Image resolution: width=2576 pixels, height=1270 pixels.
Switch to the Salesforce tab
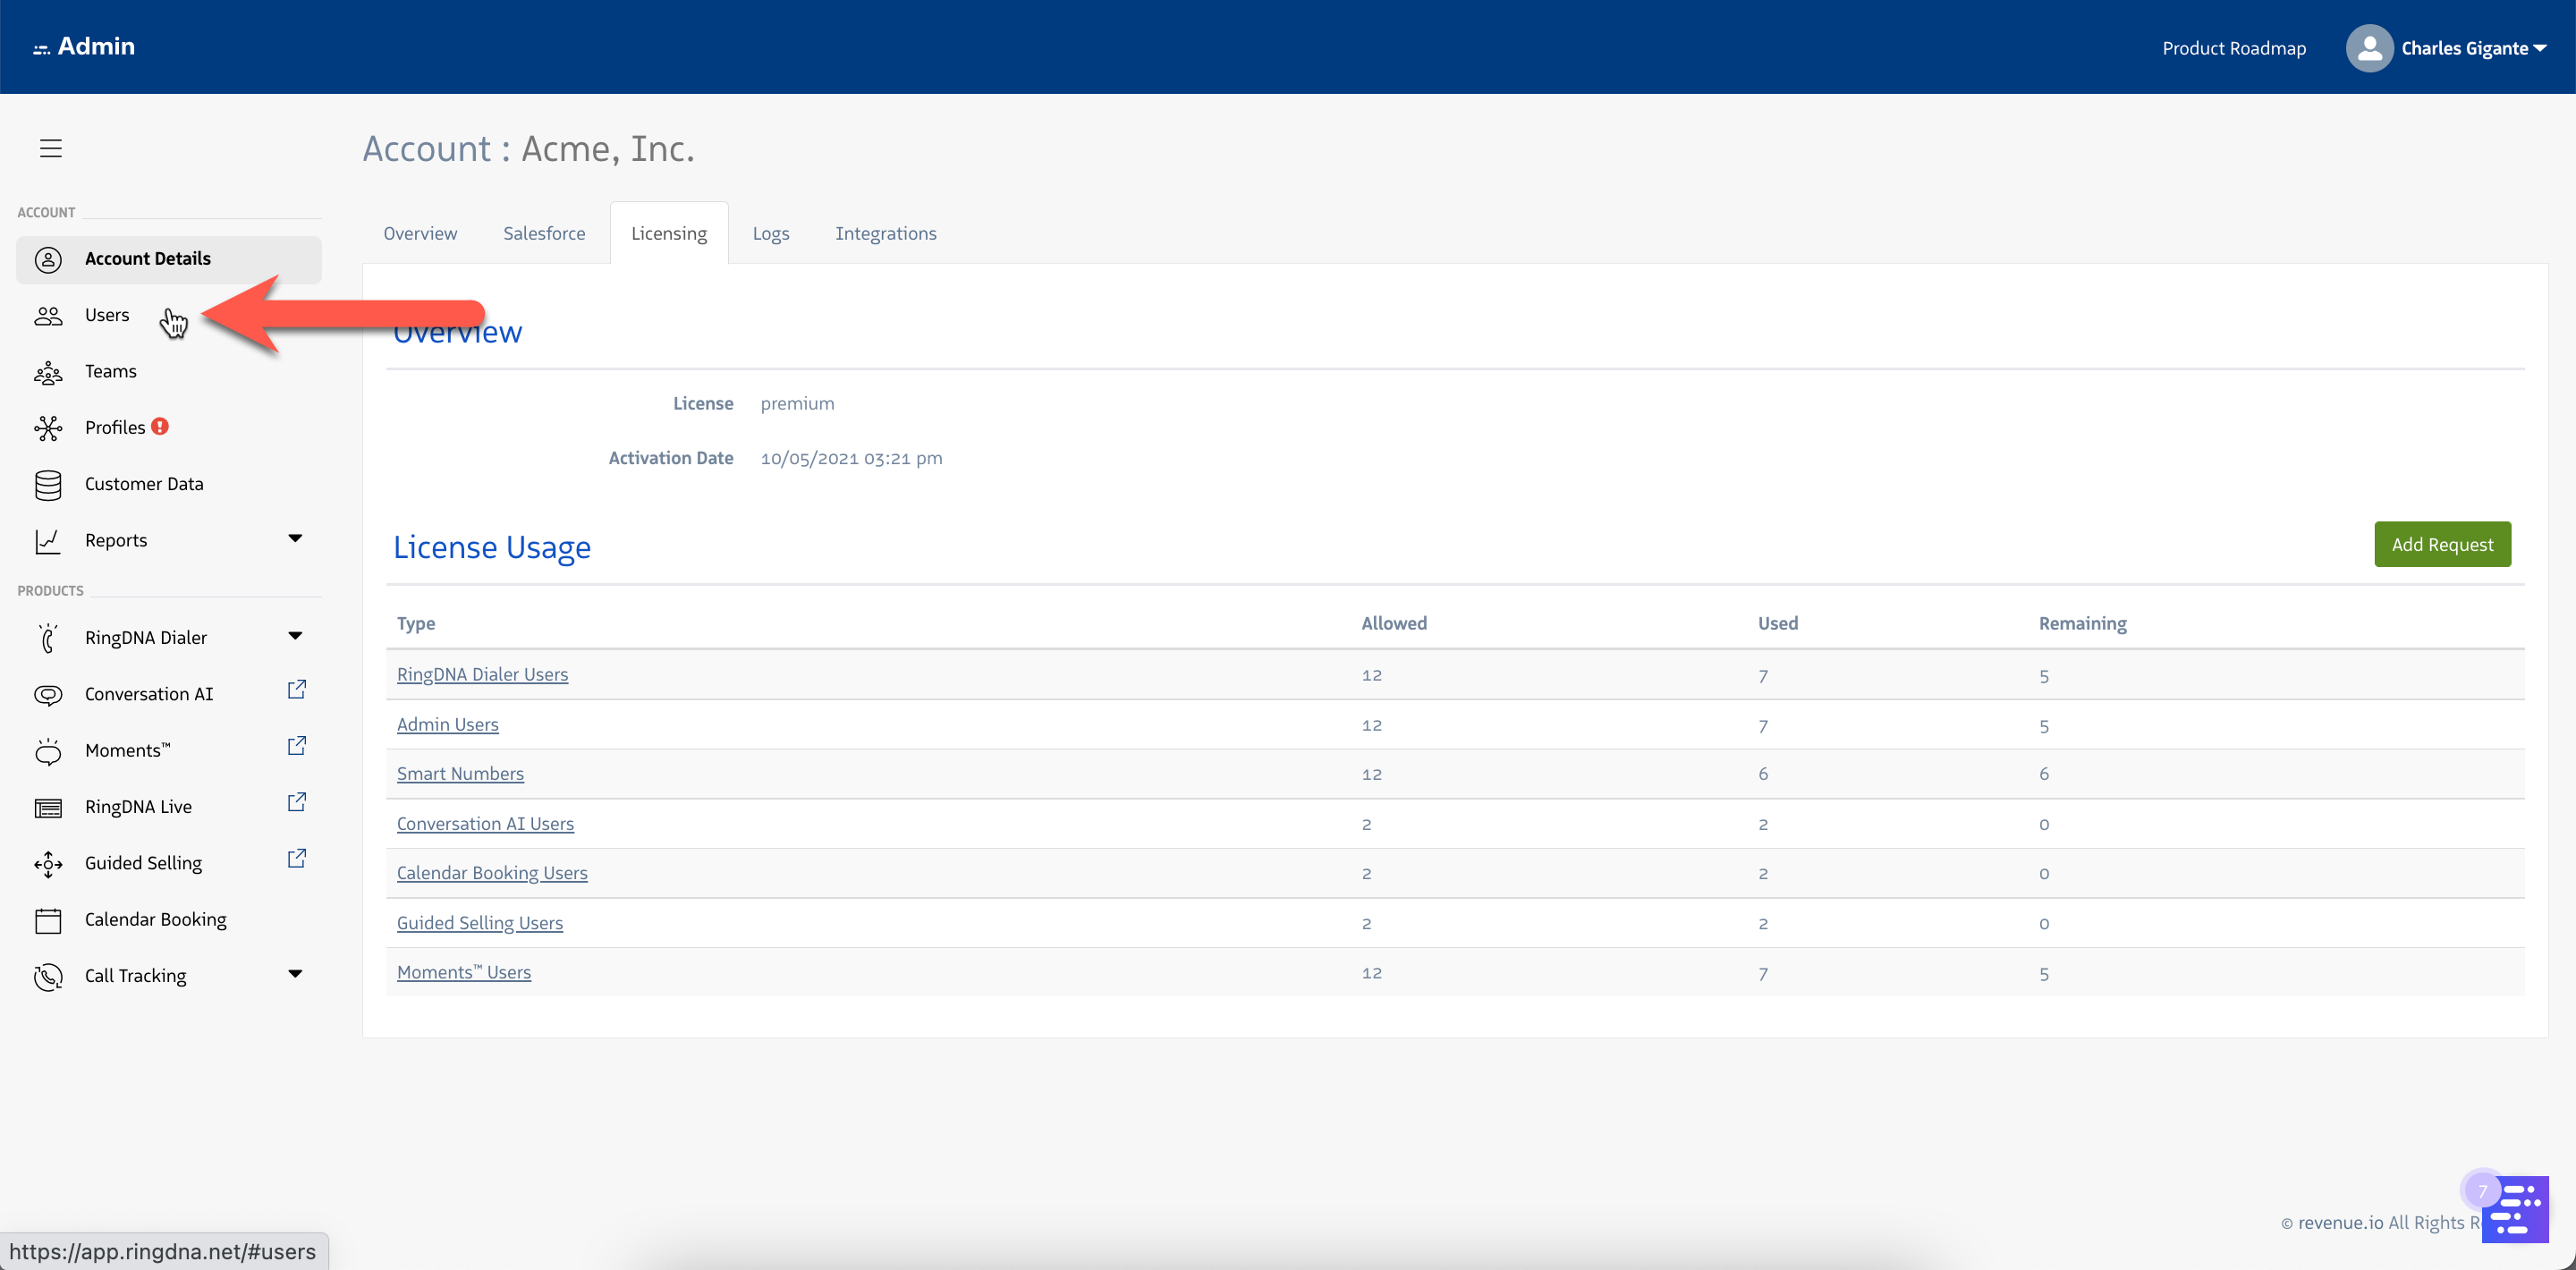point(544,233)
